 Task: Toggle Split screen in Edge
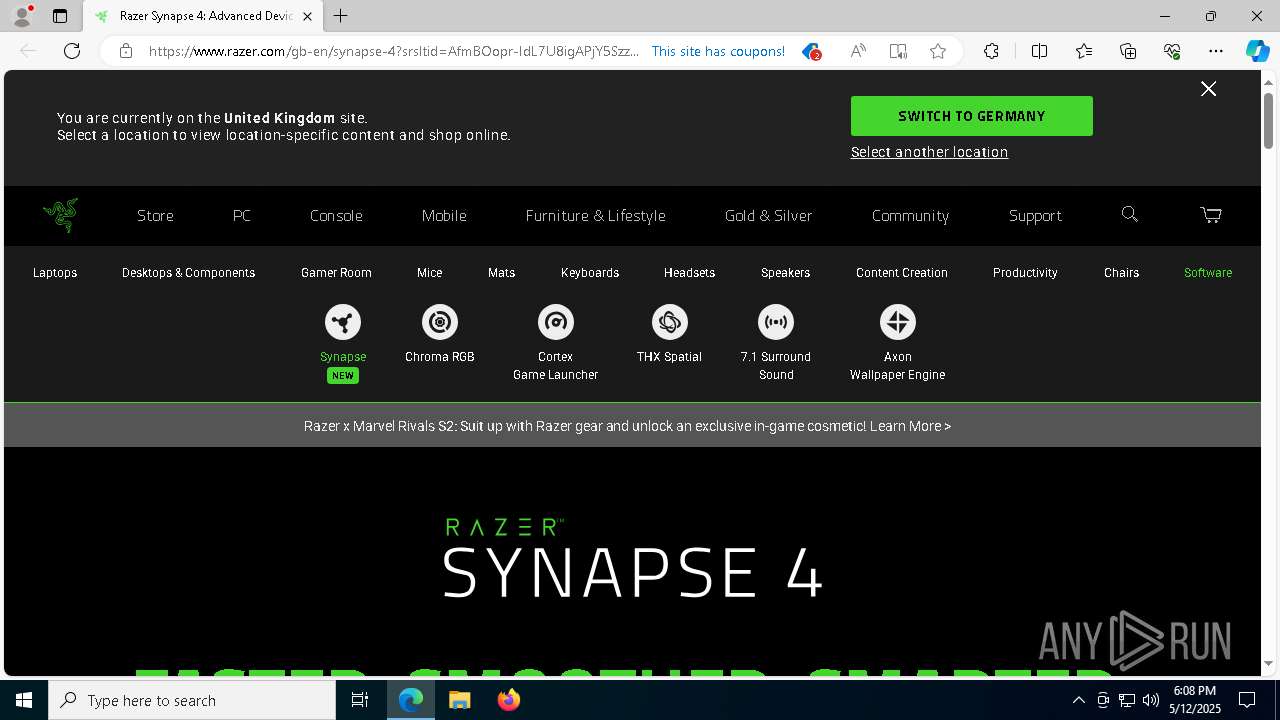point(1039,51)
